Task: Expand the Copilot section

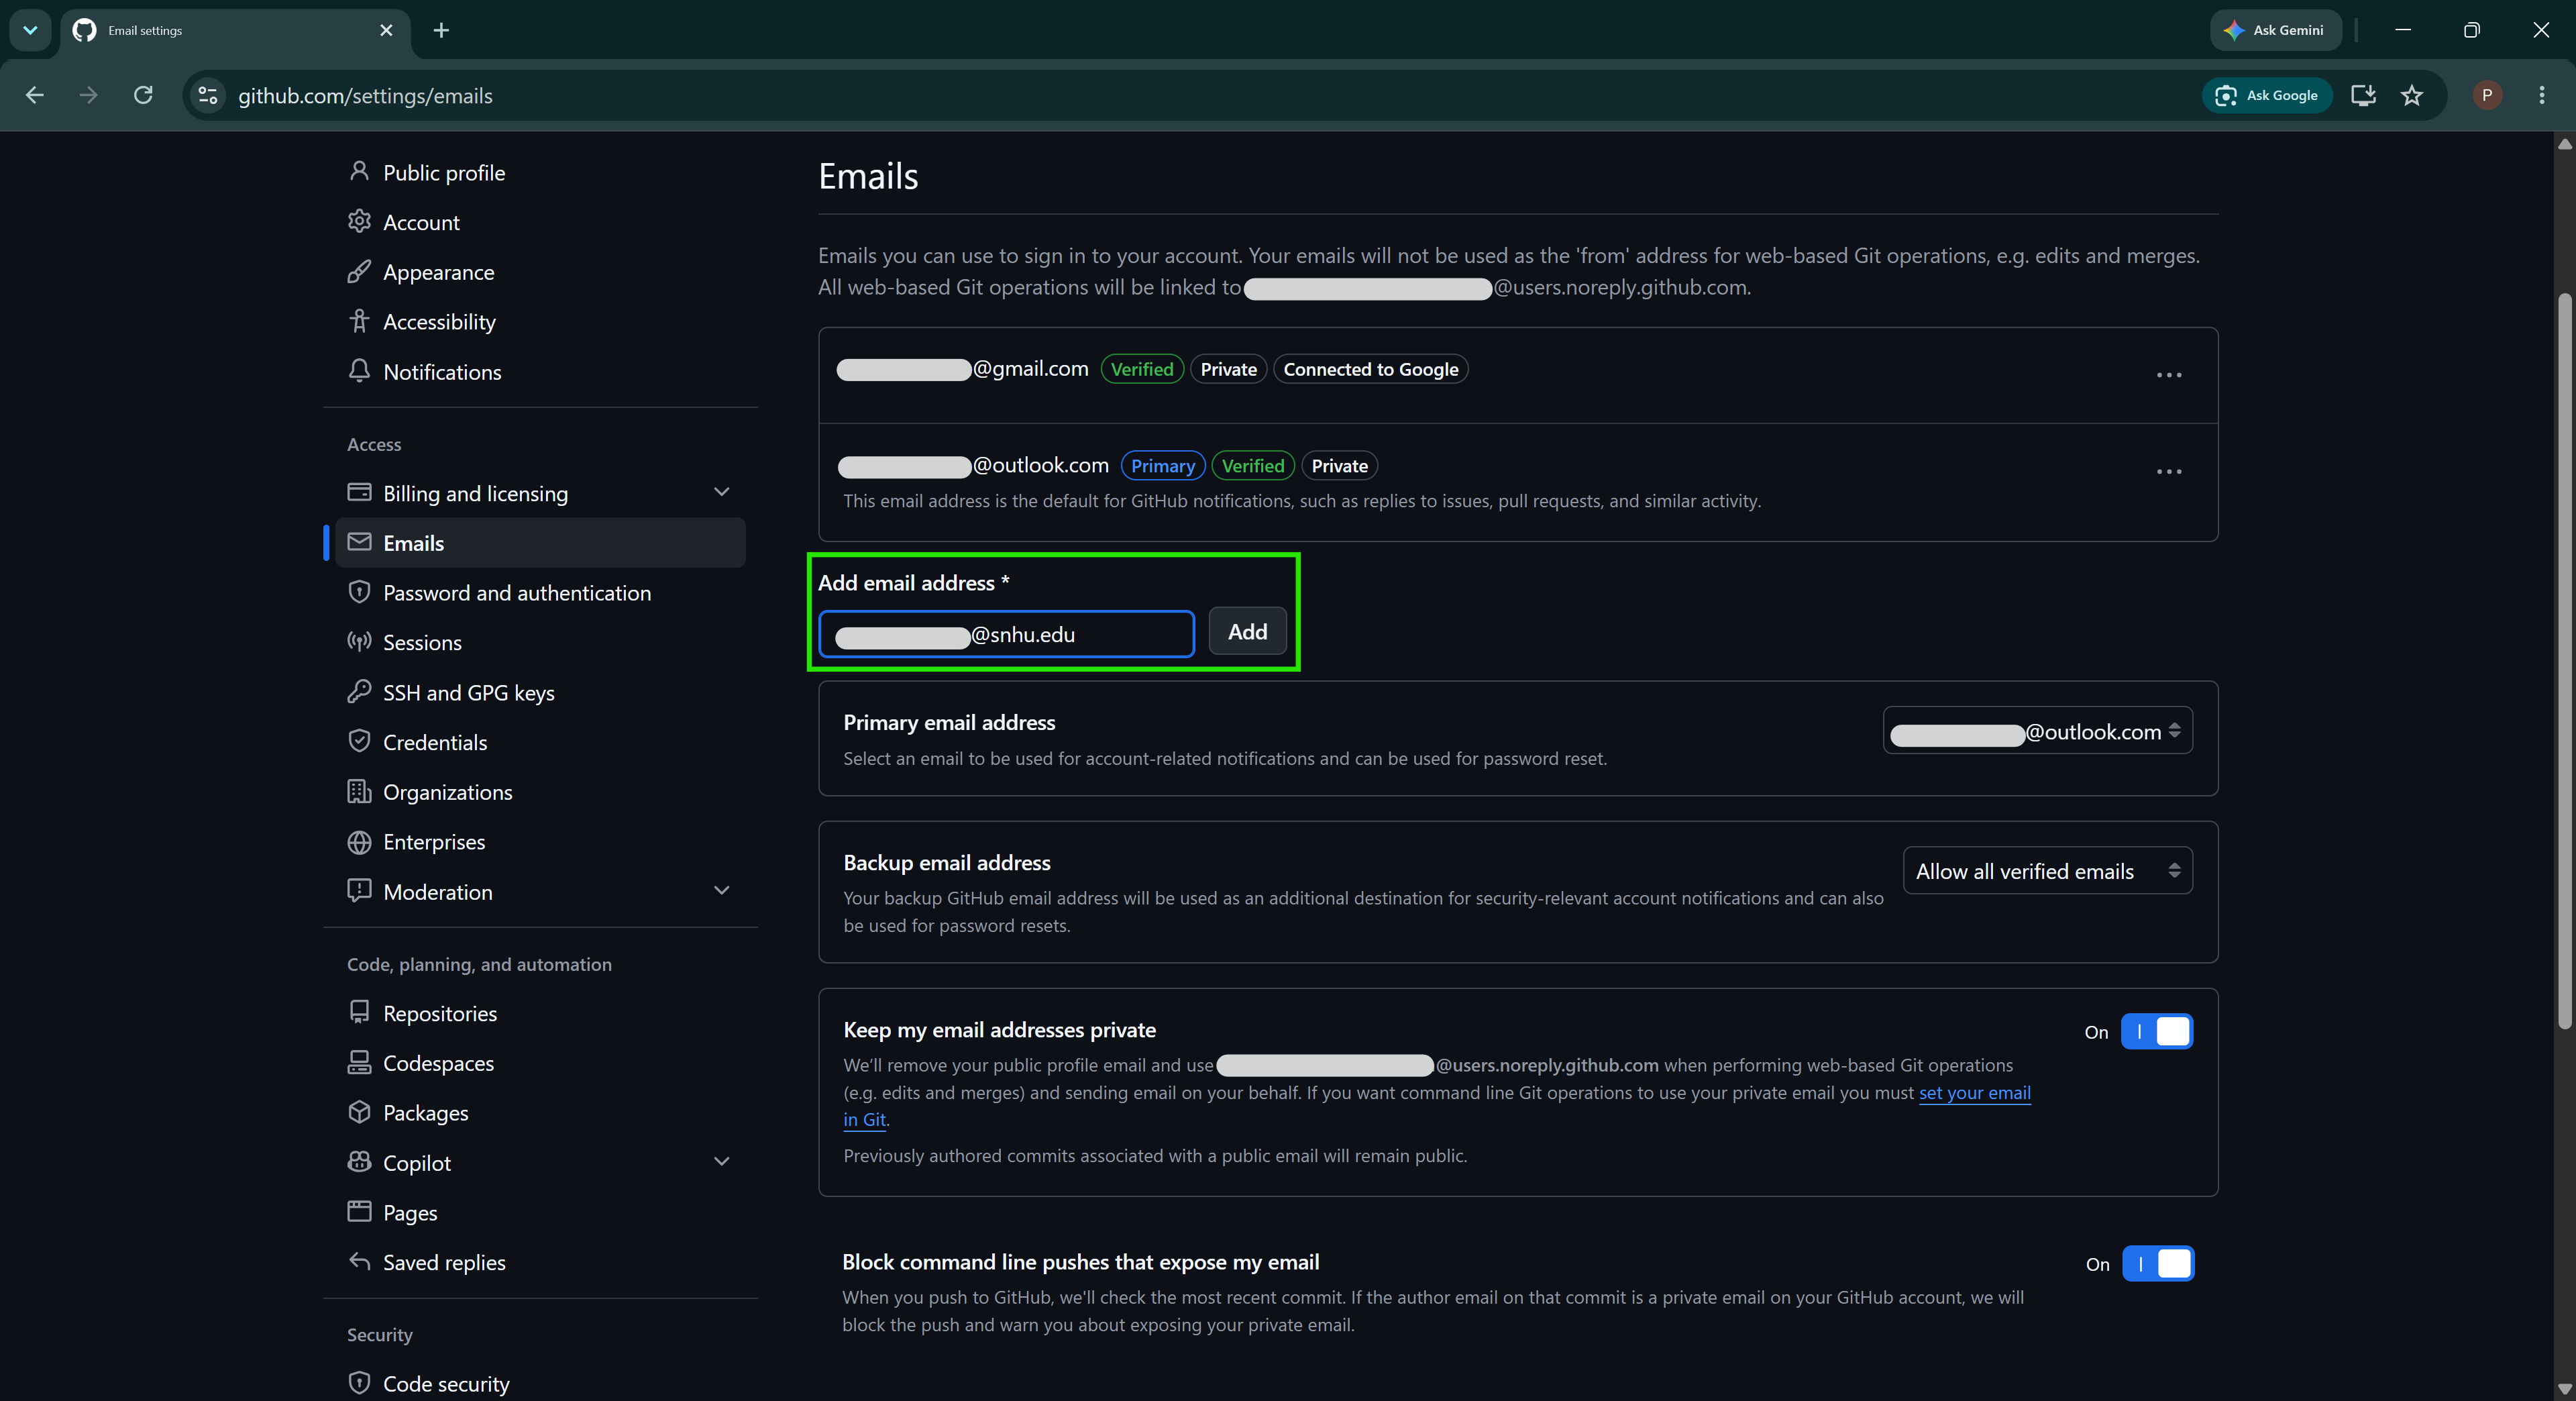Action: (x=721, y=1161)
